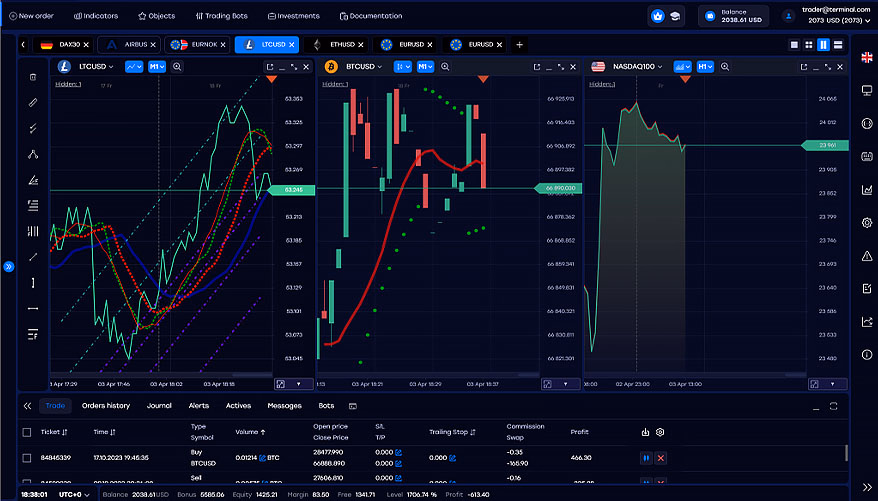Close the LTCUSD tab
The image size is (878, 501).
point(291,44)
